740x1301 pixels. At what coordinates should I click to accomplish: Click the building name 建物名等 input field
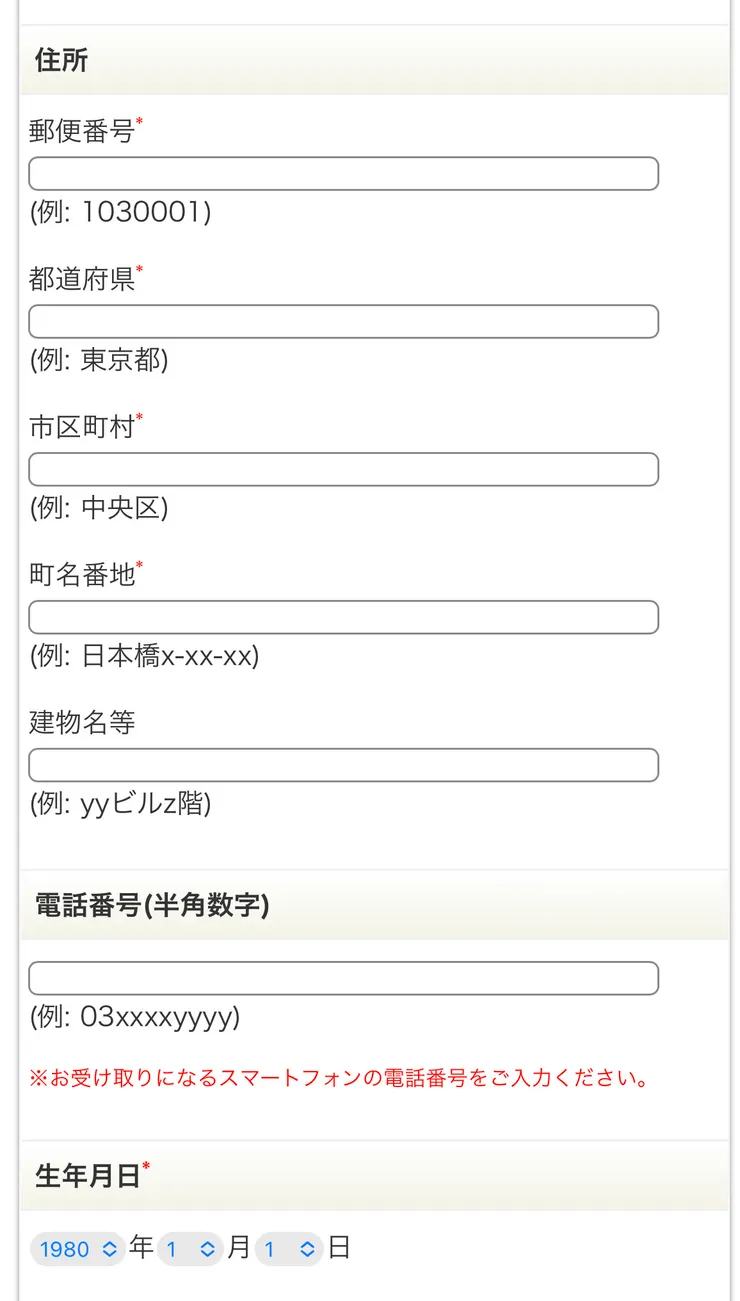pos(344,765)
